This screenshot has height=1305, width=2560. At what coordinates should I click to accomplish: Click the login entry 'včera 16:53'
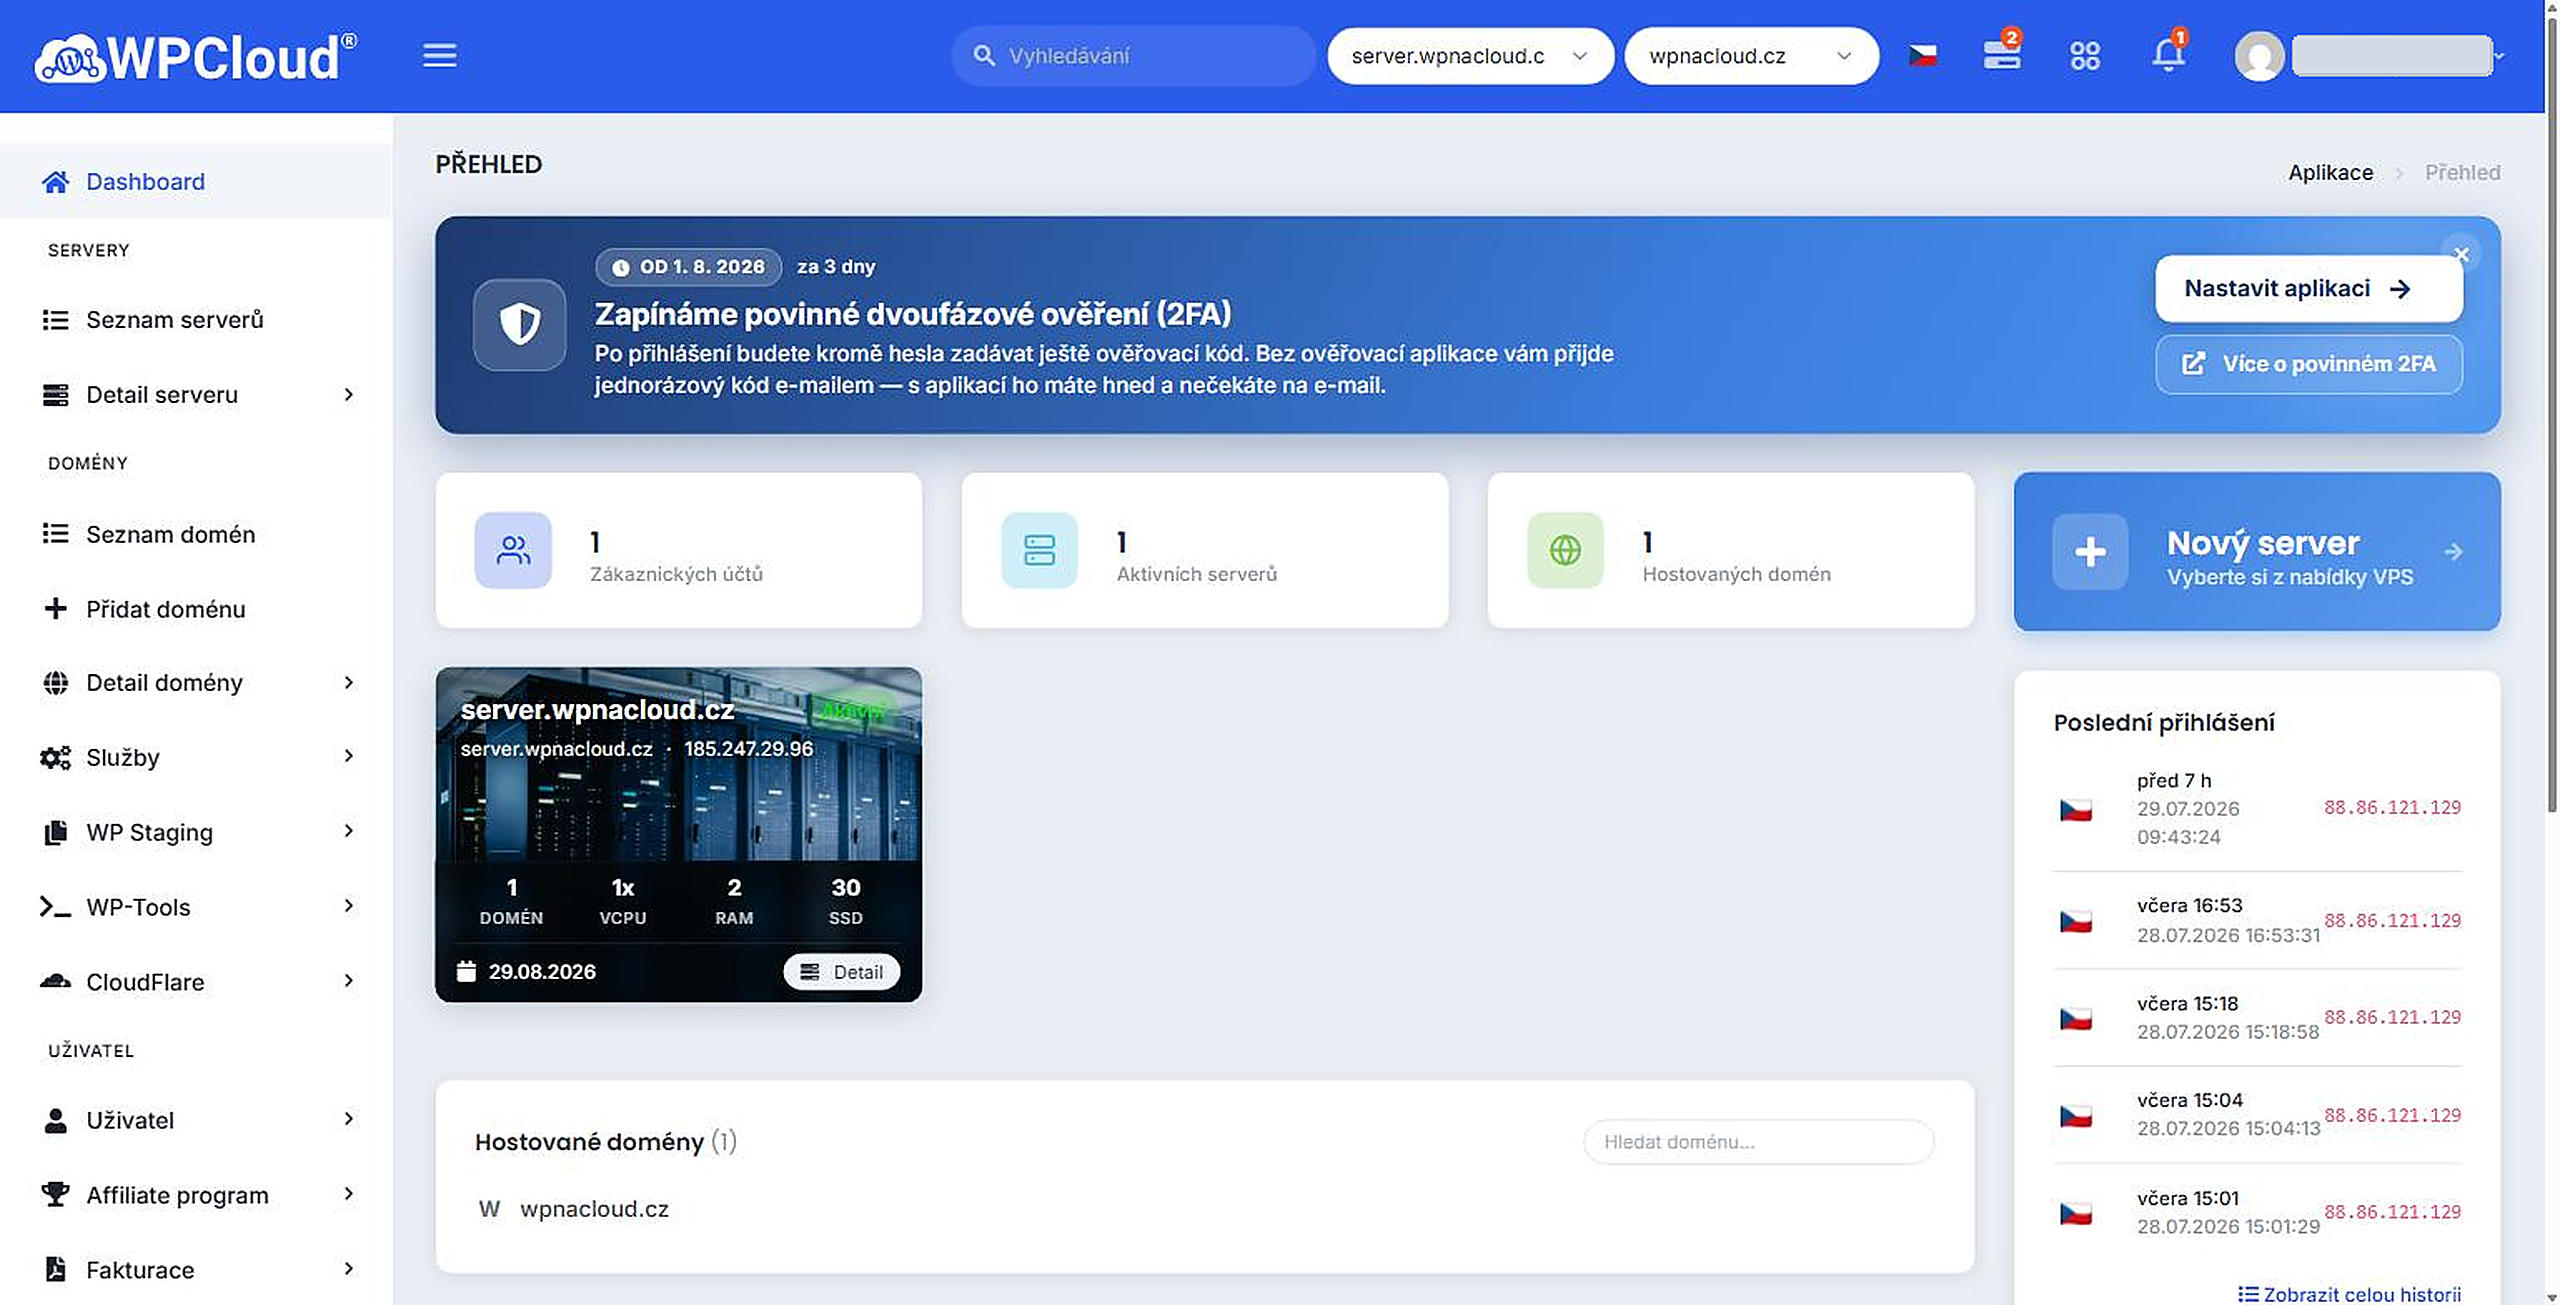pos(2257,920)
